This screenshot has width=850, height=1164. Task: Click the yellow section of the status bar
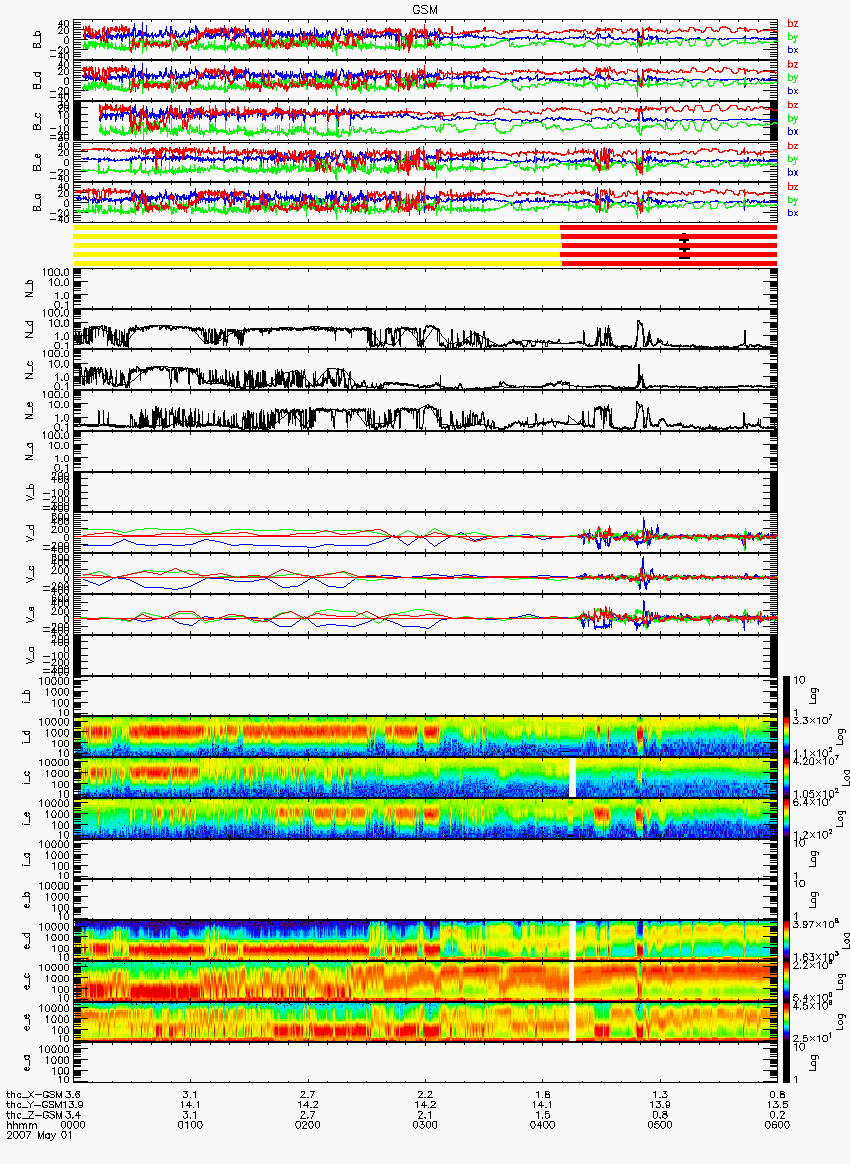point(317,246)
